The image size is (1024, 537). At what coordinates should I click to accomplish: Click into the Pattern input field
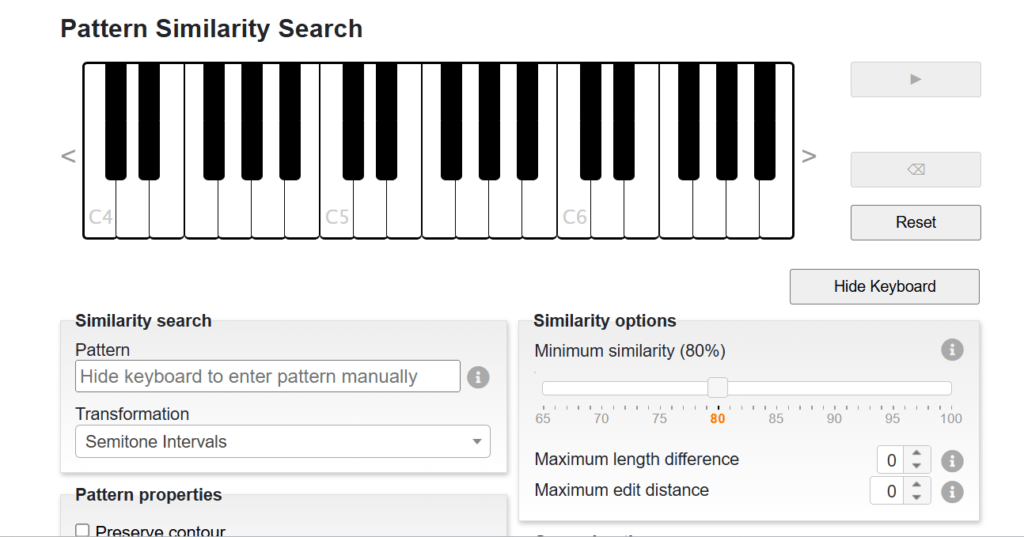268,376
